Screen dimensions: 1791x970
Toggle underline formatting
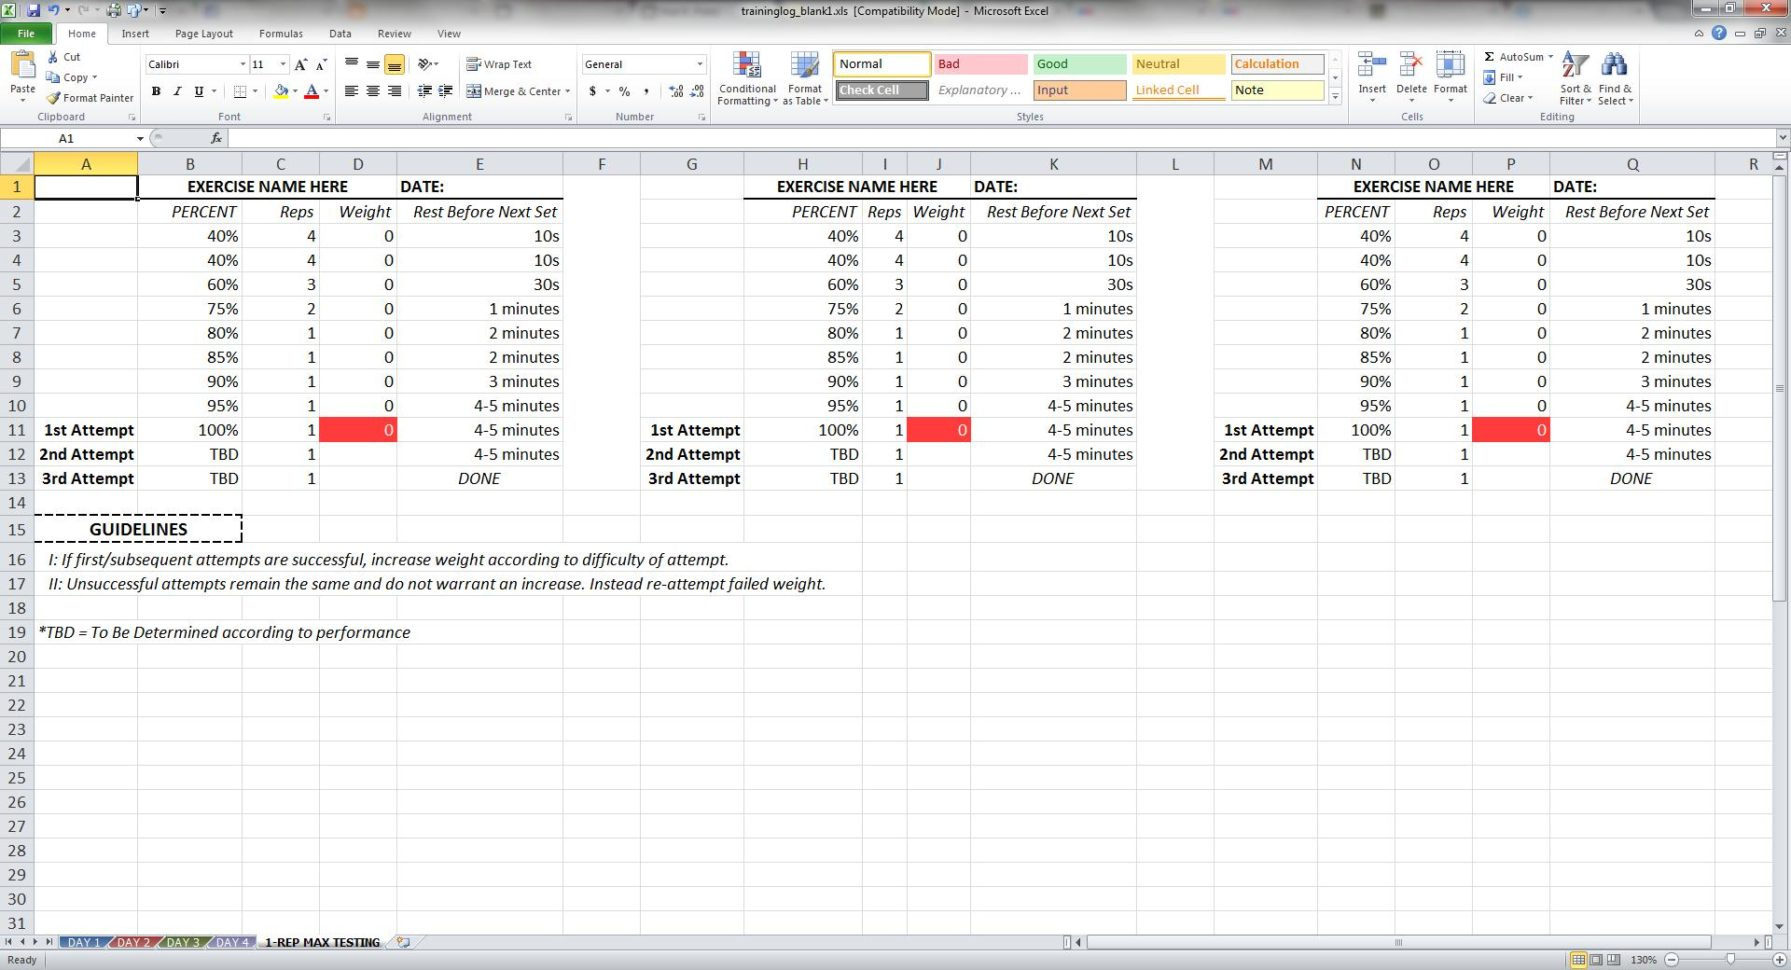click(197, 91)
